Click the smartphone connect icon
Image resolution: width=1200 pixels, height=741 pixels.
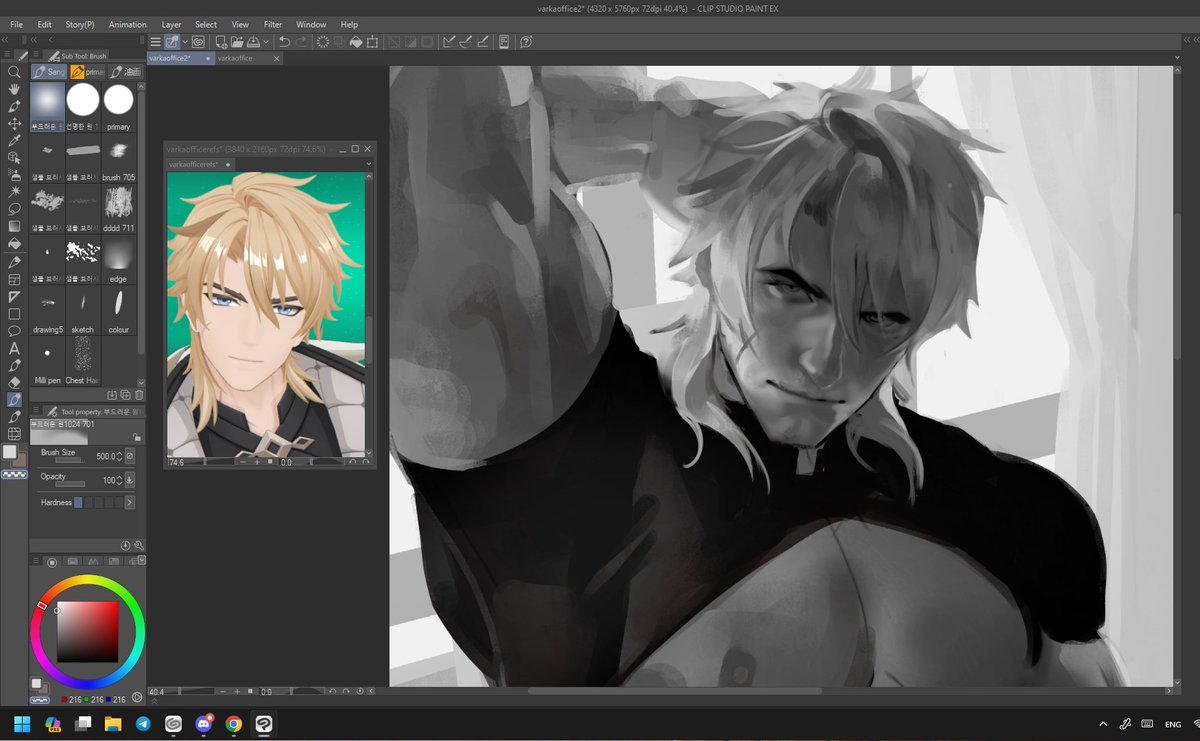[504, 42]
